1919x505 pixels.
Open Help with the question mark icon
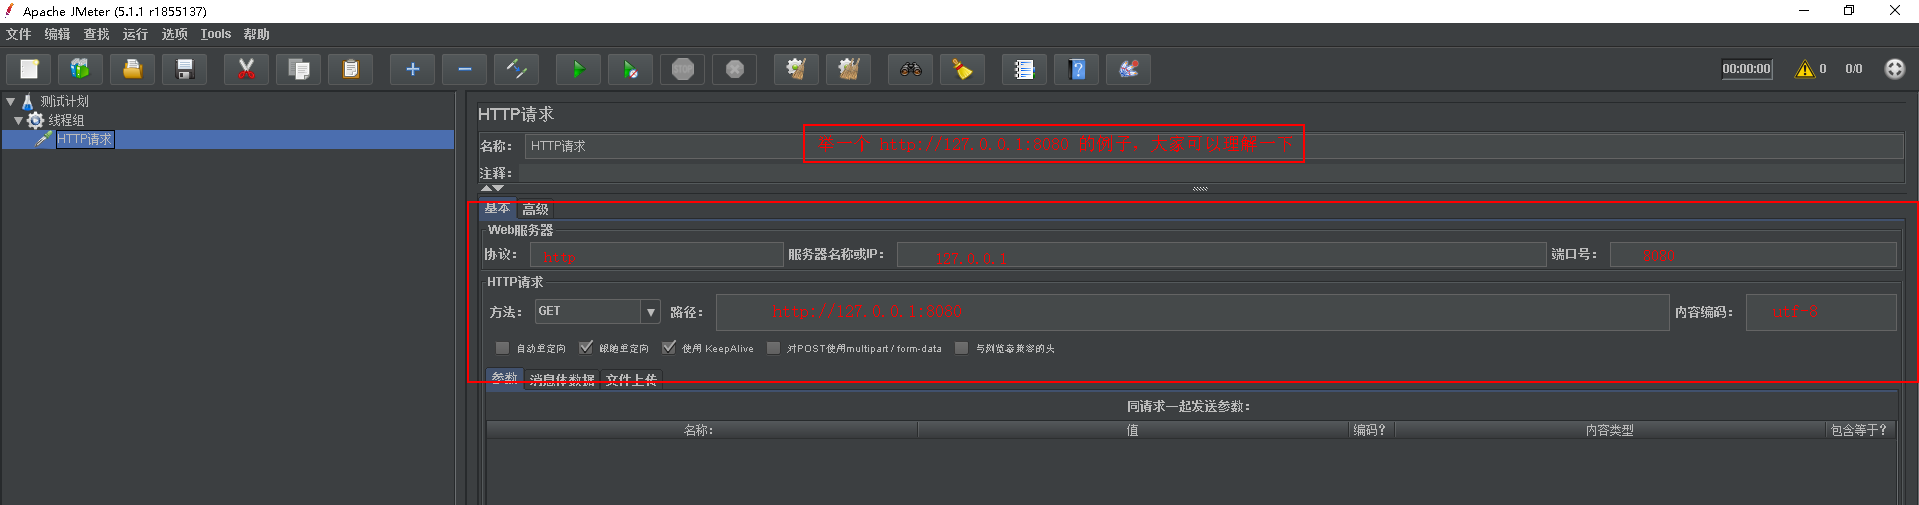(1077, 69)
